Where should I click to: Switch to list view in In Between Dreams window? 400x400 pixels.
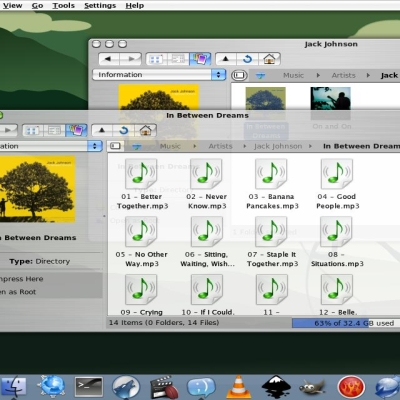tap(54, 130)
